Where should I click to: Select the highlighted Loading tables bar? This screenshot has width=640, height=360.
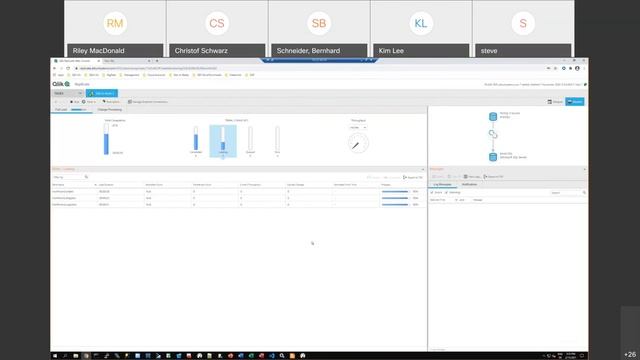coord(223,141)
